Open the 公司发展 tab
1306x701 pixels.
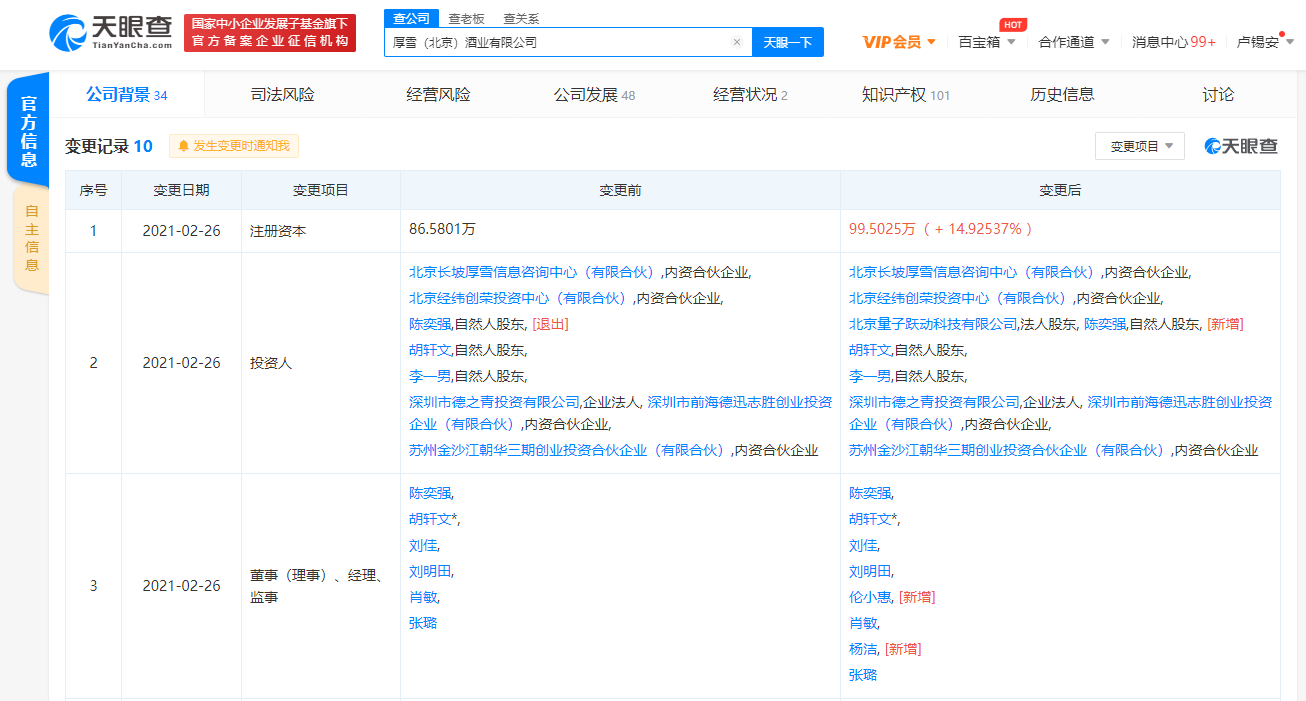[595, 95]
